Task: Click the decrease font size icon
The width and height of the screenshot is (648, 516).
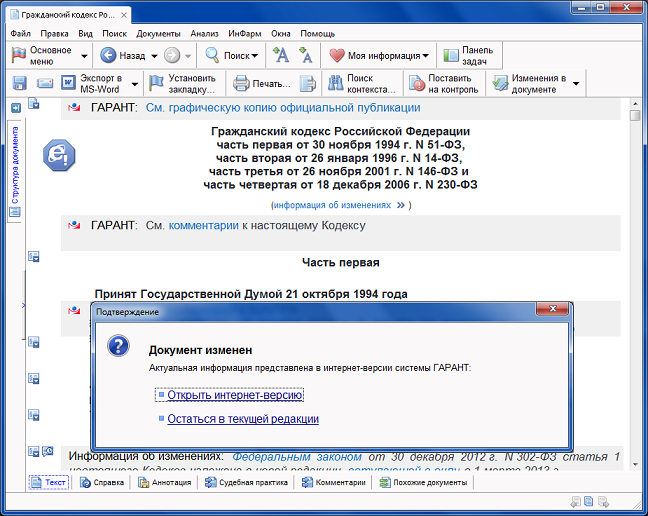Action: (306, 56)
